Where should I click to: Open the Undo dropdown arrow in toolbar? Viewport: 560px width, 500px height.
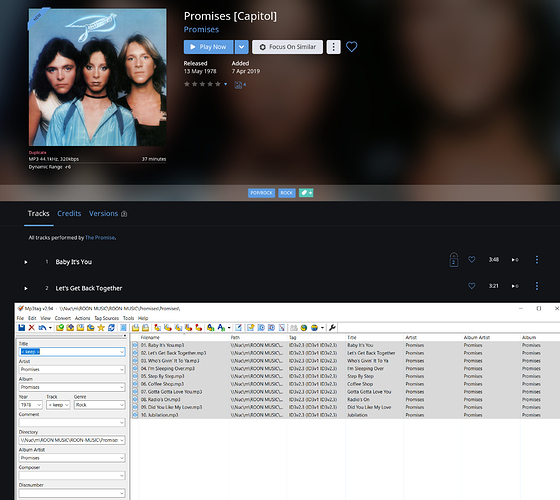[x=50, y=328]
